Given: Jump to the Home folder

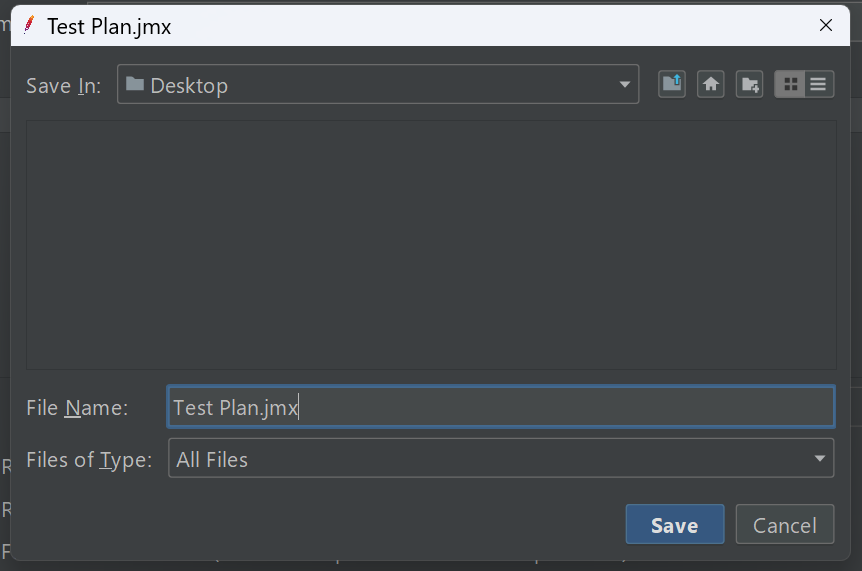Looking at the screenshot, I should [x=710, y=84].
